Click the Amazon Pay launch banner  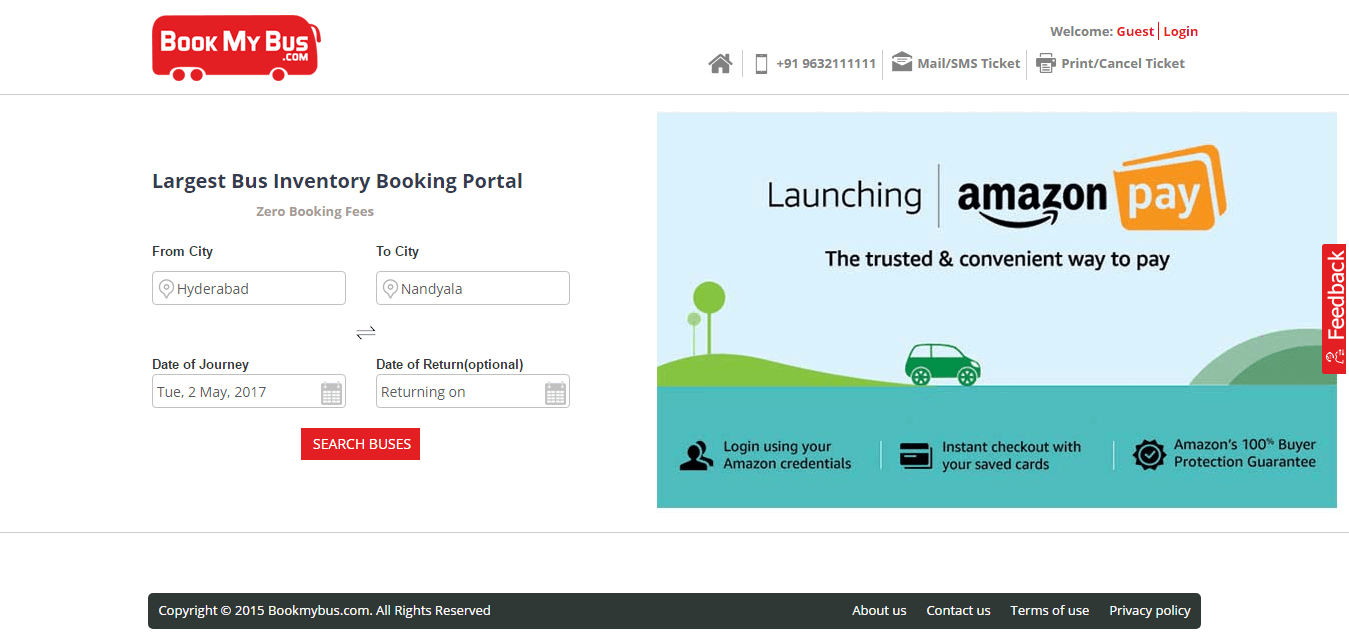[997, 310]
